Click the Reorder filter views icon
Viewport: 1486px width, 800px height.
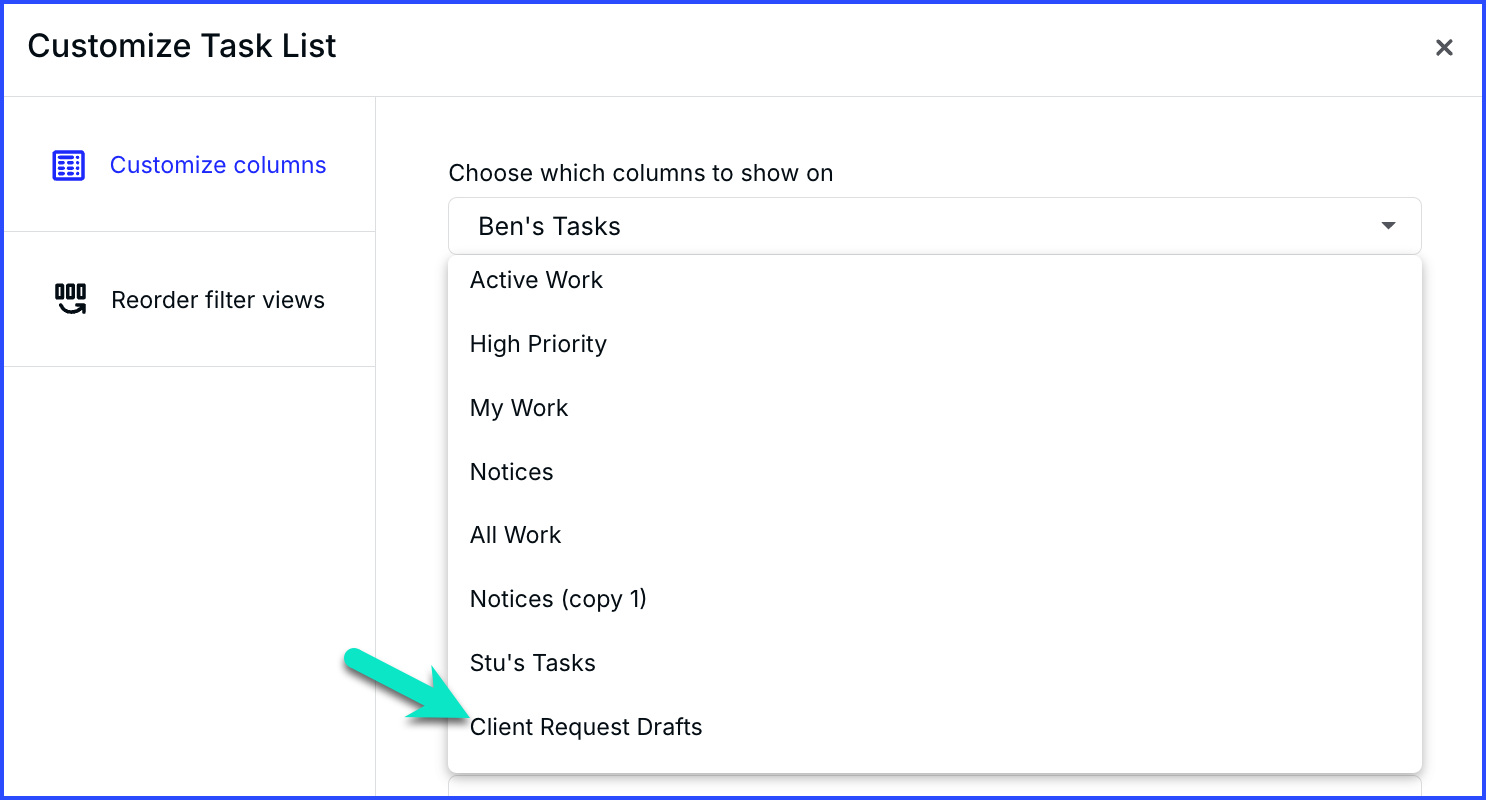click(x=70, y=299)
